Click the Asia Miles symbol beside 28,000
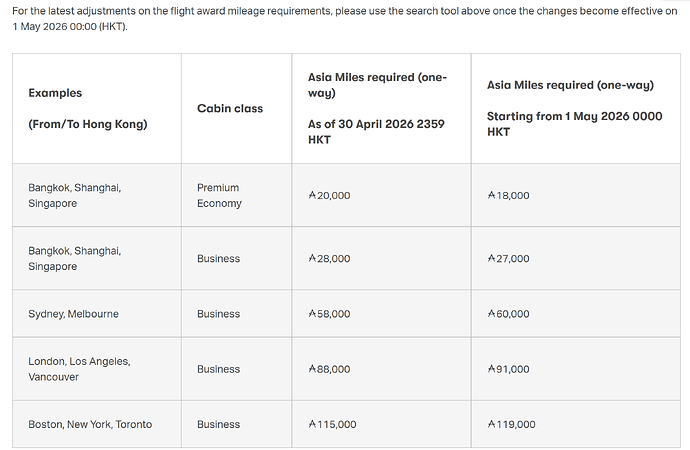This screenshot has width=690, height=450. click(x=312, y=259)
